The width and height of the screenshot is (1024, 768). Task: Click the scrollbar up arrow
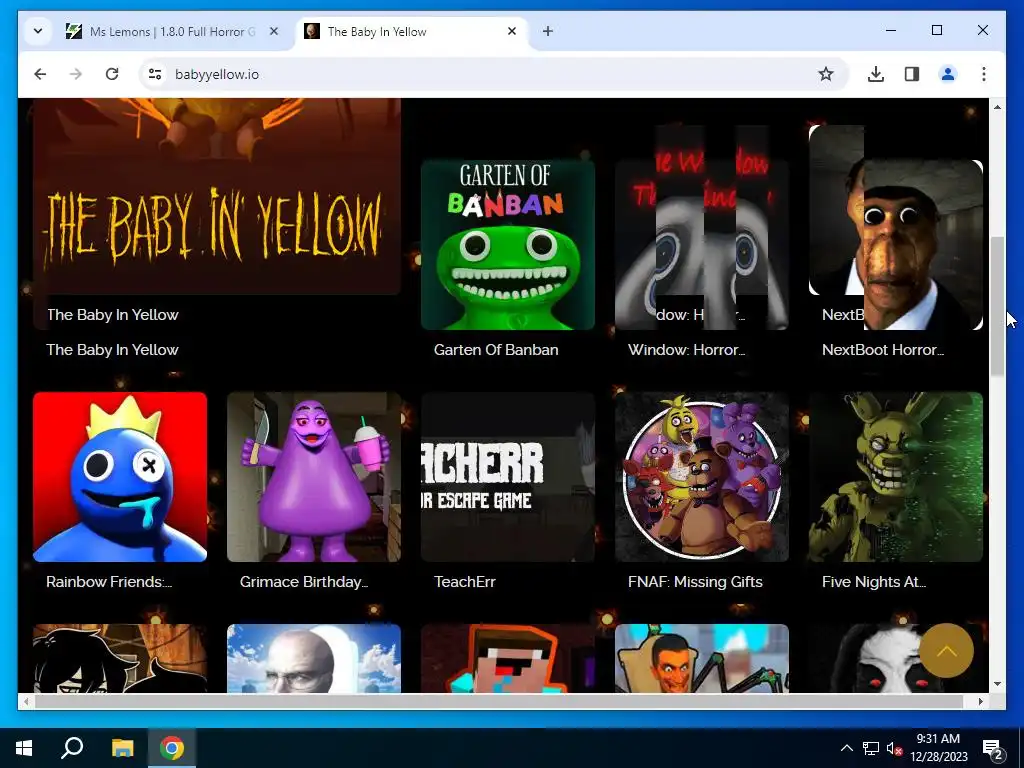click(x=997, y=106)
